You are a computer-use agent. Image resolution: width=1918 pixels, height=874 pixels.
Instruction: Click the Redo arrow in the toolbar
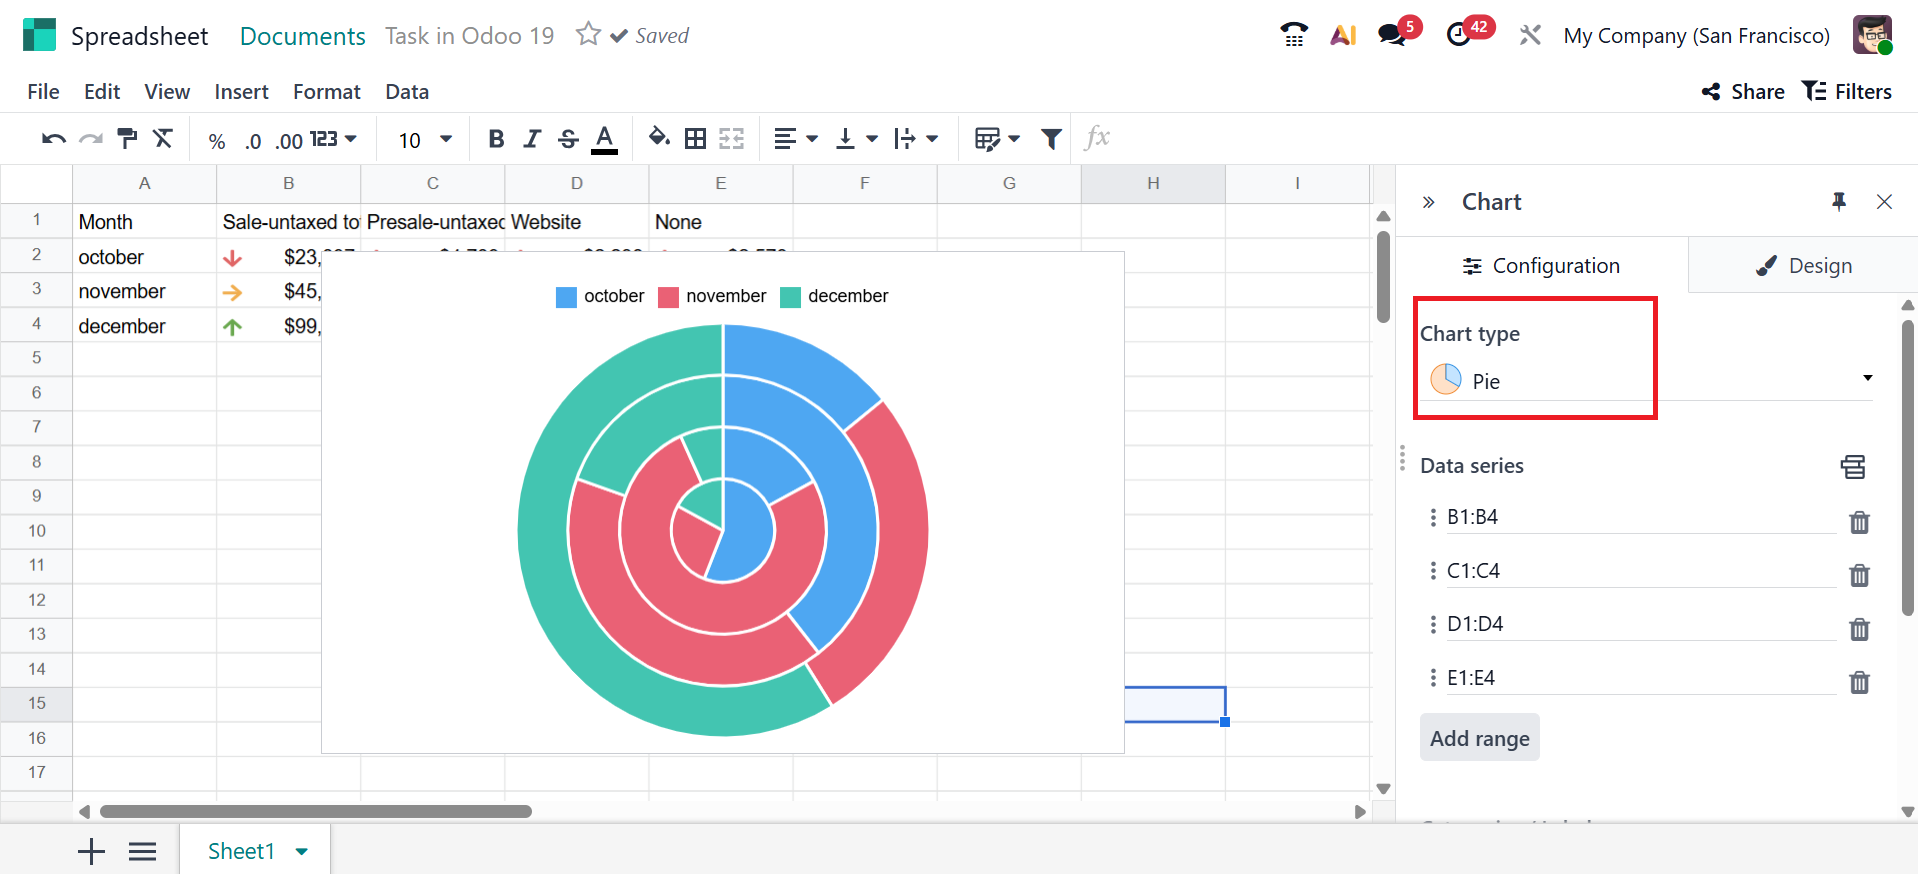(x=91, y=139)
